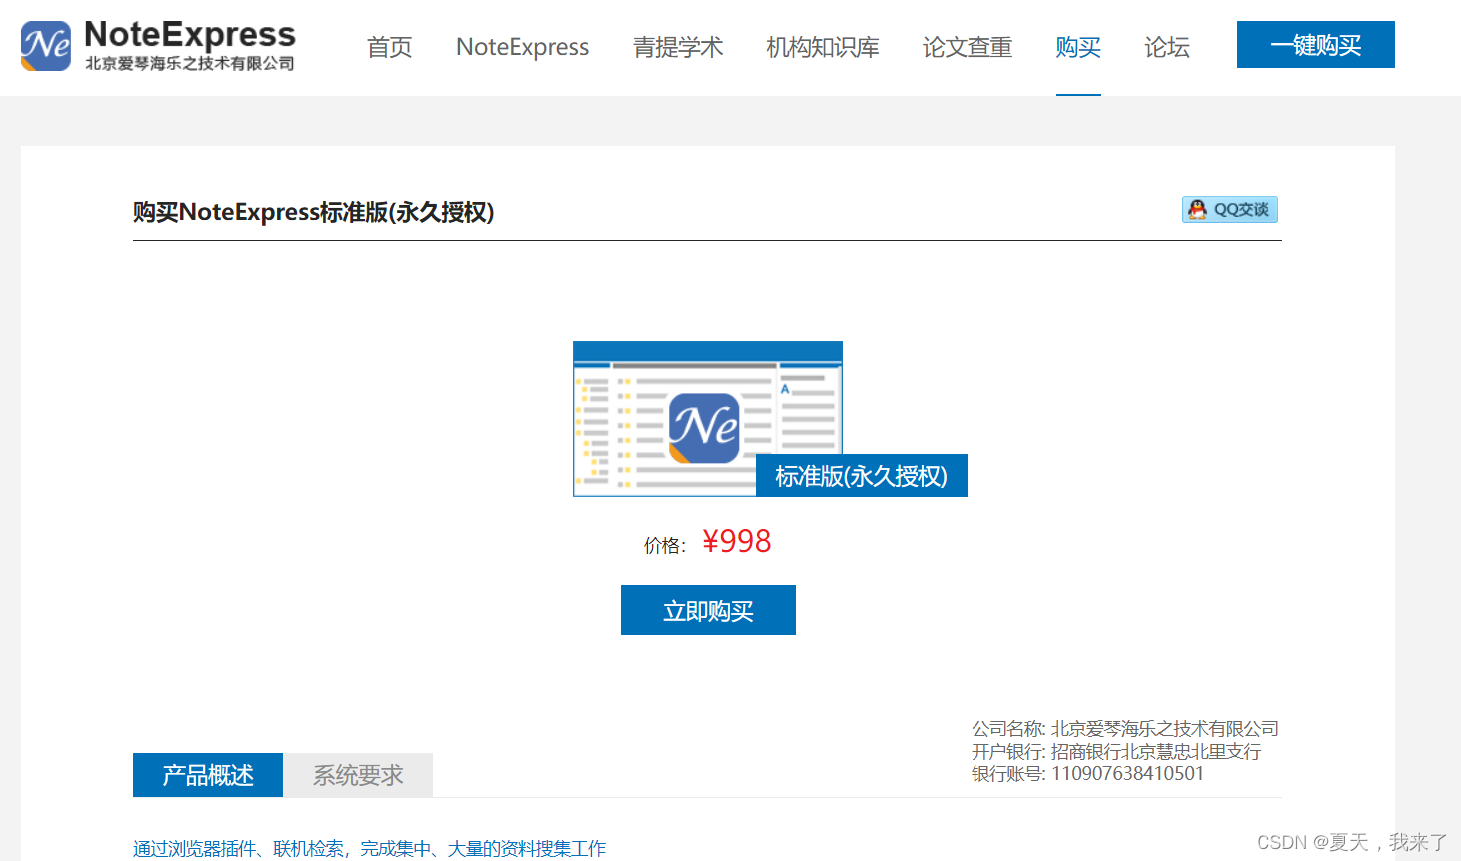1461x861 pixels.
Task: Click the NoteExpress wordmark text in the header
Action: click(x=190, y=35)
